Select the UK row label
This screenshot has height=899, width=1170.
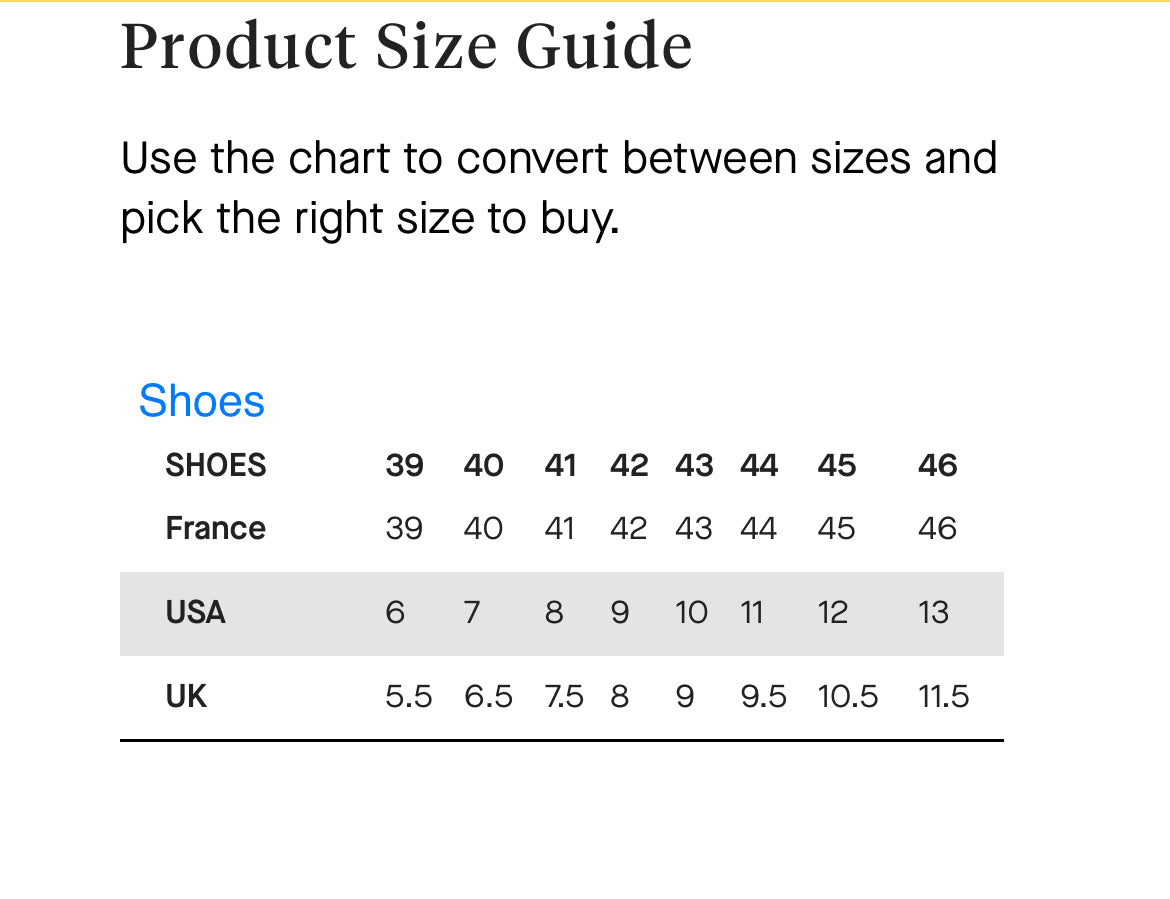coord(186,696)
